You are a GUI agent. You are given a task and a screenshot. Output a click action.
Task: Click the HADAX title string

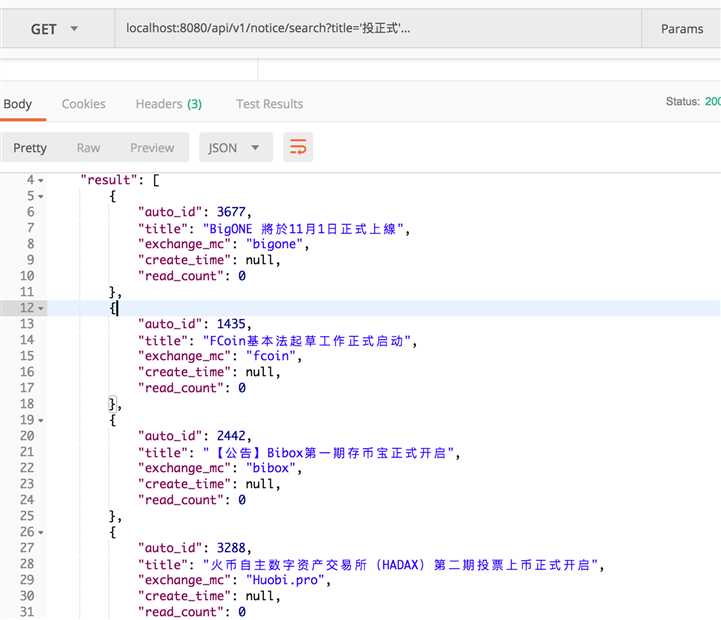(401, 565)
